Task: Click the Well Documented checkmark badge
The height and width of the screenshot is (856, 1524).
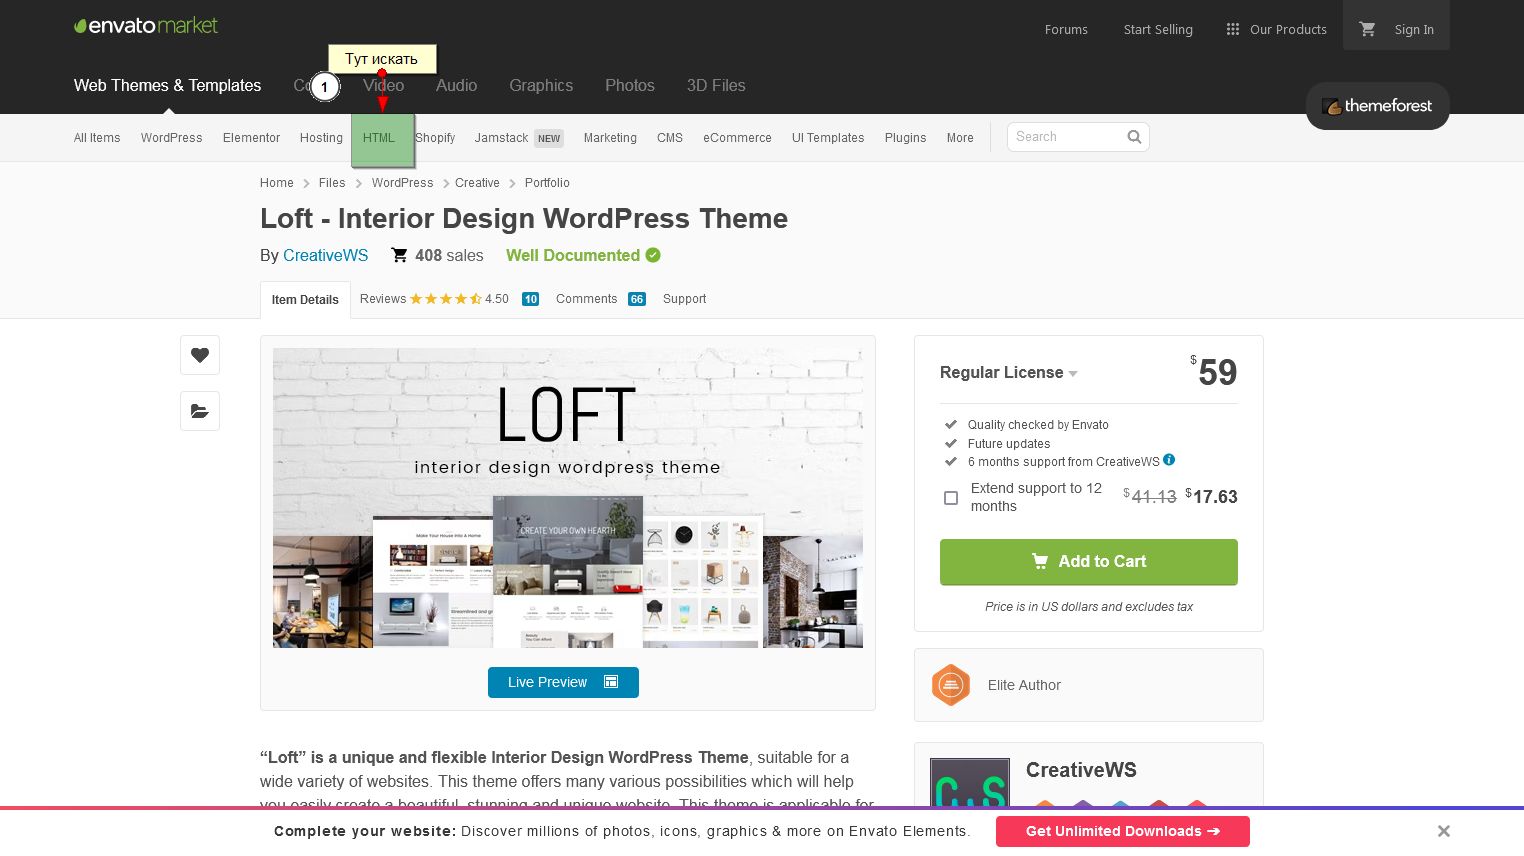Action: [x=653, y=255]
